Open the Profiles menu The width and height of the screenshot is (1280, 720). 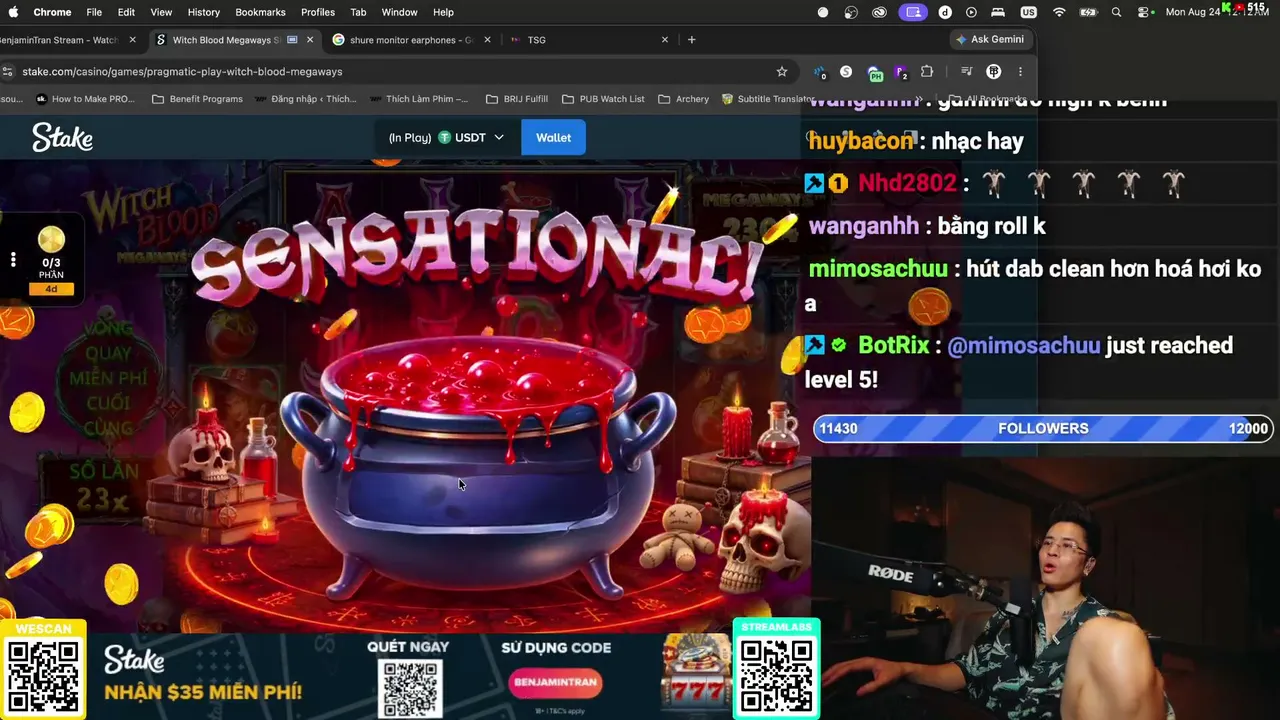tap(318, 12)
